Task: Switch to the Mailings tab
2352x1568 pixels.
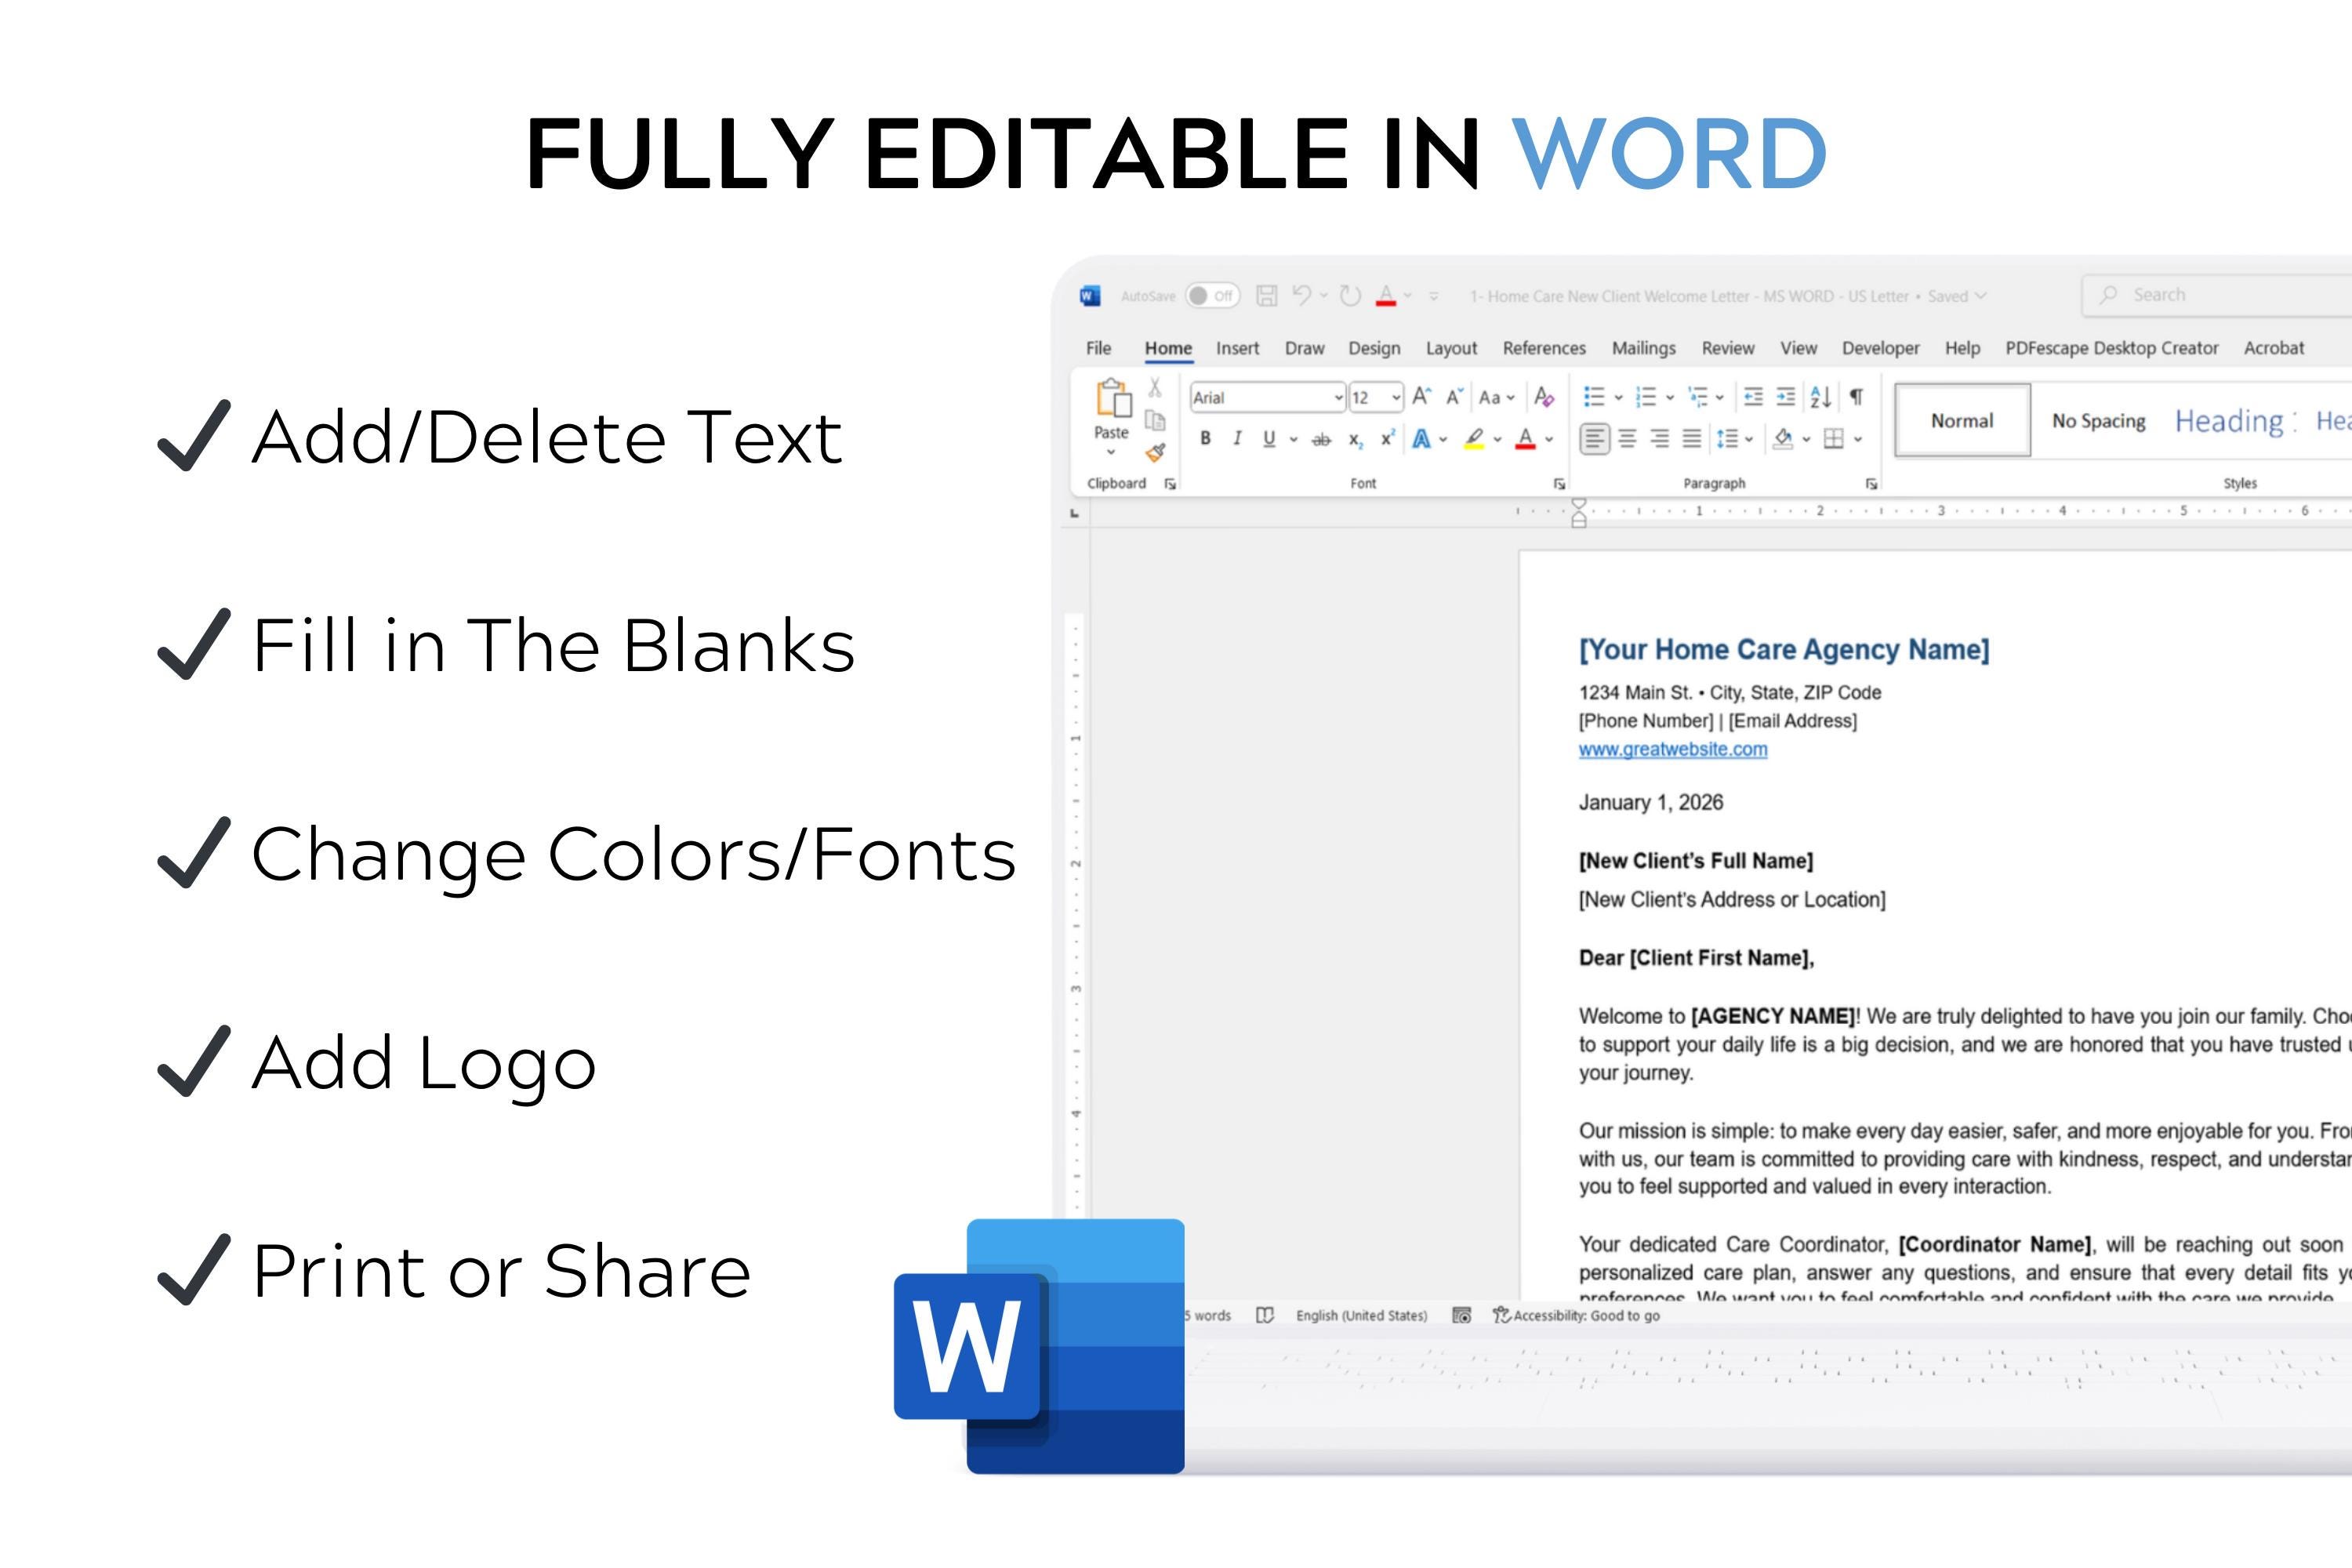Action: 1643,348
